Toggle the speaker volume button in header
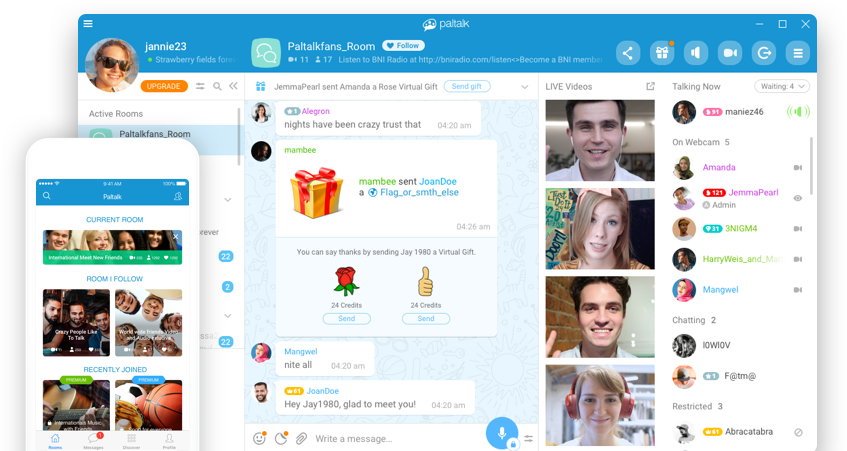 [695, 53]
